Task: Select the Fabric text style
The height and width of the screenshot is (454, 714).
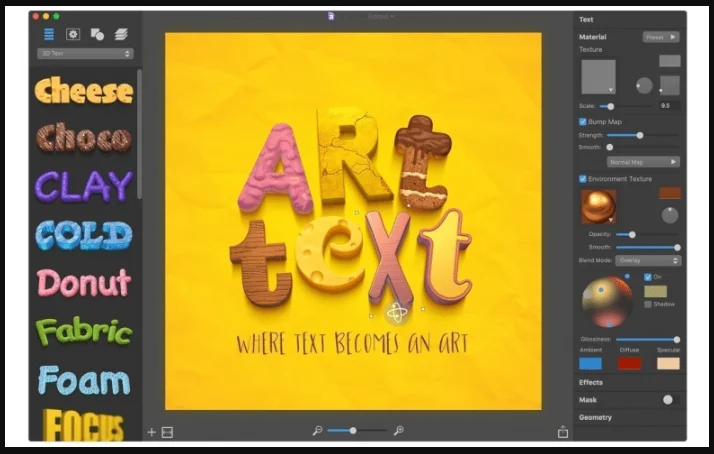Action: click(x=84, y=331)
